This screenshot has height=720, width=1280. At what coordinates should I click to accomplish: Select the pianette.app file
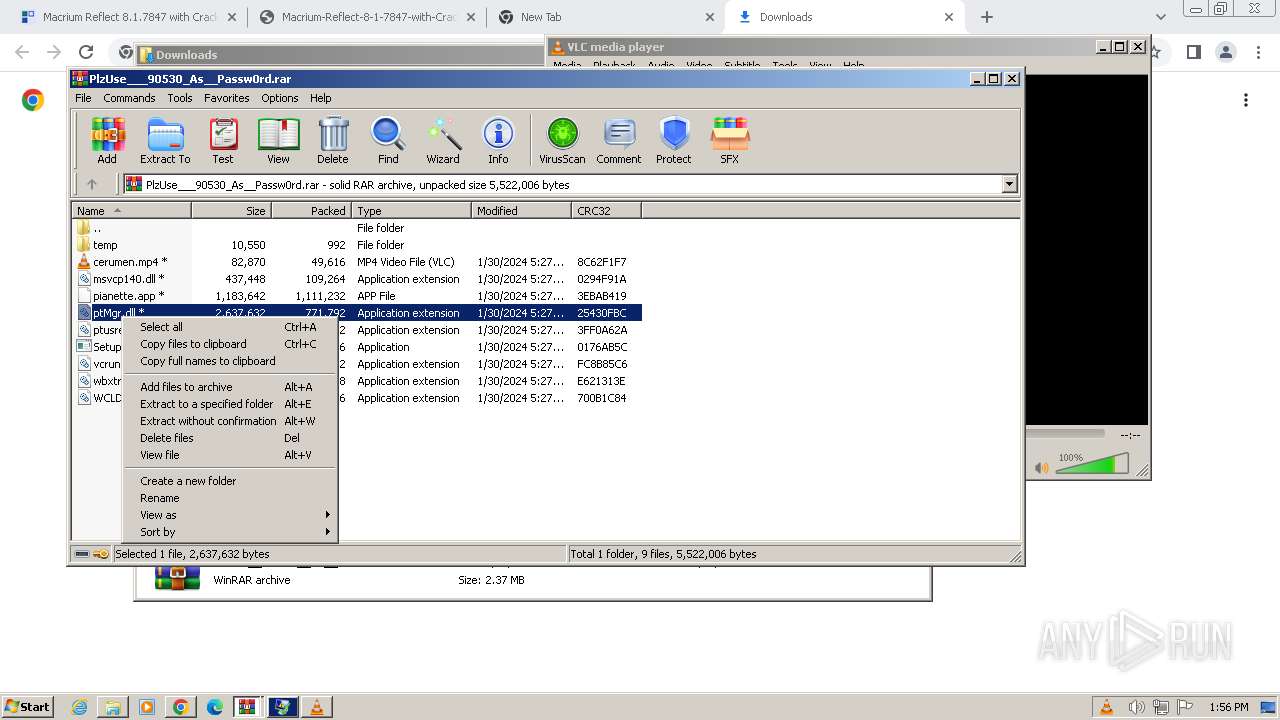coord(357,296)
